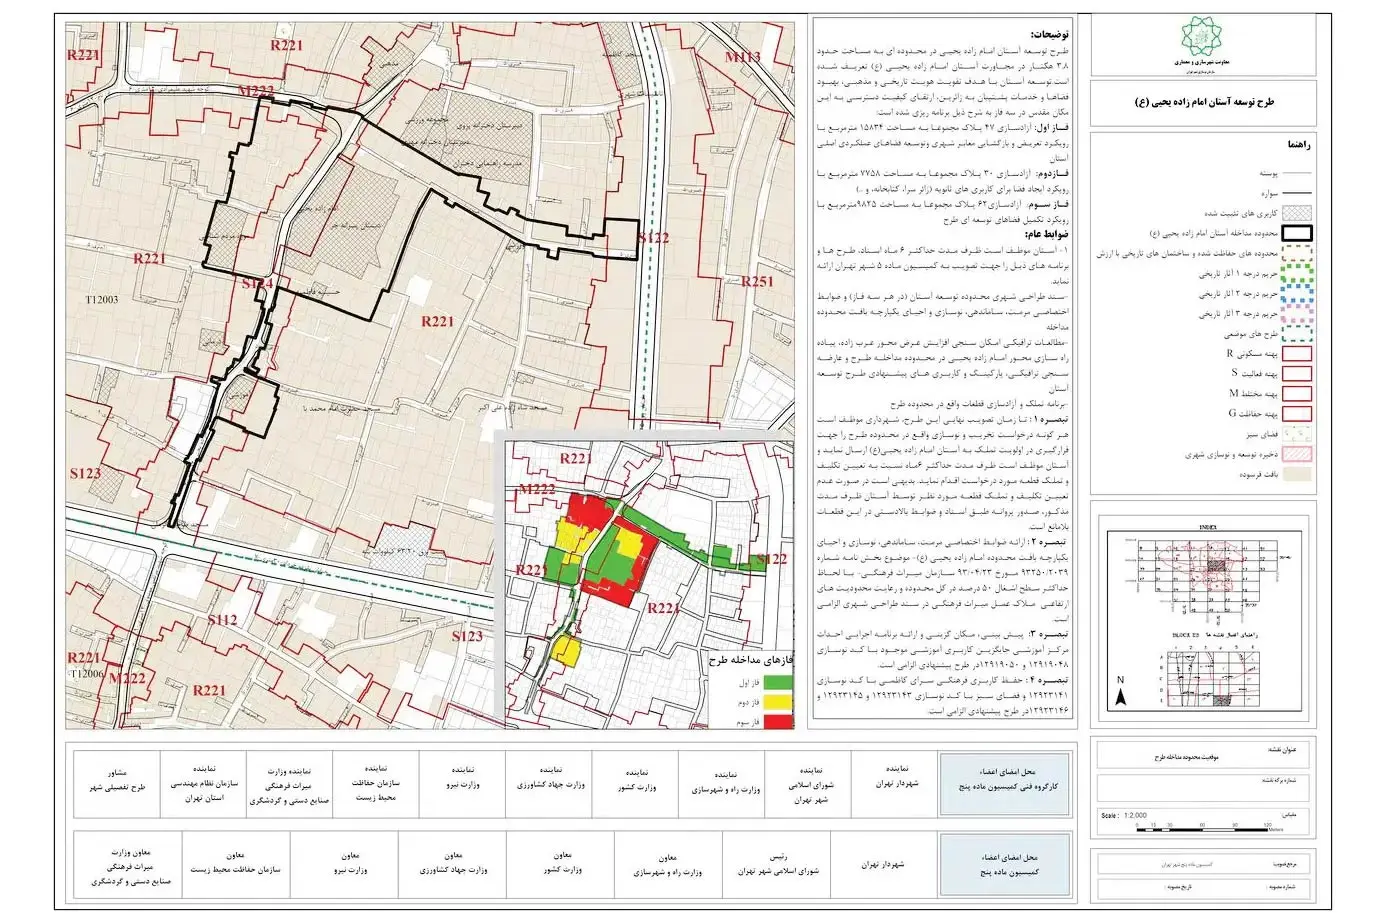Image resolution: width=1386 pixels, height=924 pixels.
Task: Click the green 'فاز اول' phase swatch
Action: click(x=777, y=682)
